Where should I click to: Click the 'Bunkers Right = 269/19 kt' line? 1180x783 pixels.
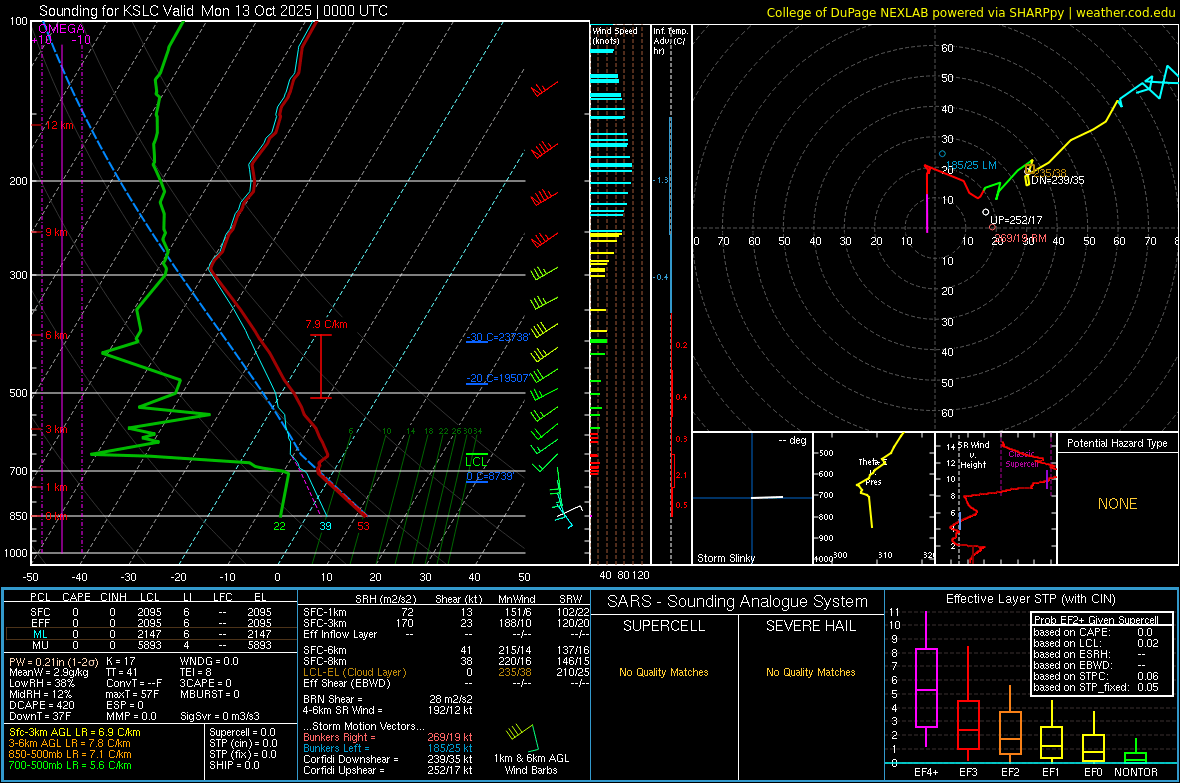pyautogui.click(x=388, y=738)
